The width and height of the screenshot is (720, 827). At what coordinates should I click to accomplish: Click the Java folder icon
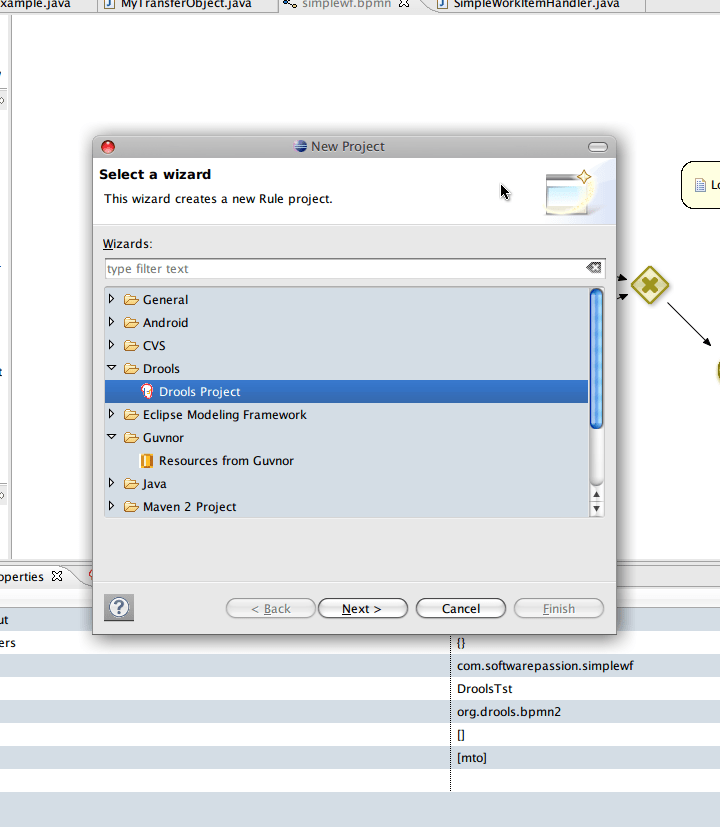click(x=131, y=484)
